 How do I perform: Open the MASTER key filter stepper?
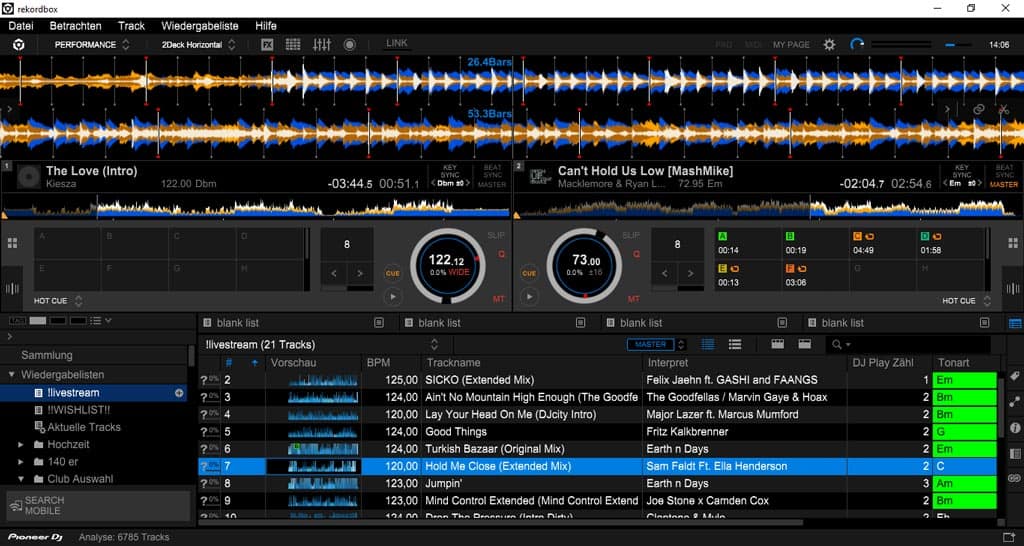pyautogui.click(x=681, y=344)
